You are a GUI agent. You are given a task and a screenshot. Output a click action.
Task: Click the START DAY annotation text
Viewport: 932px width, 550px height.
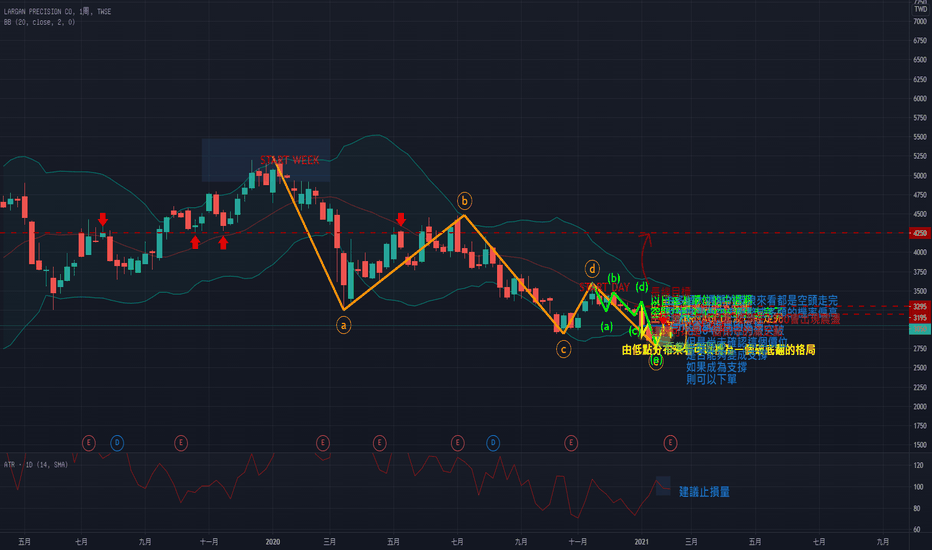pyautogui.click(x=604, y=288)
